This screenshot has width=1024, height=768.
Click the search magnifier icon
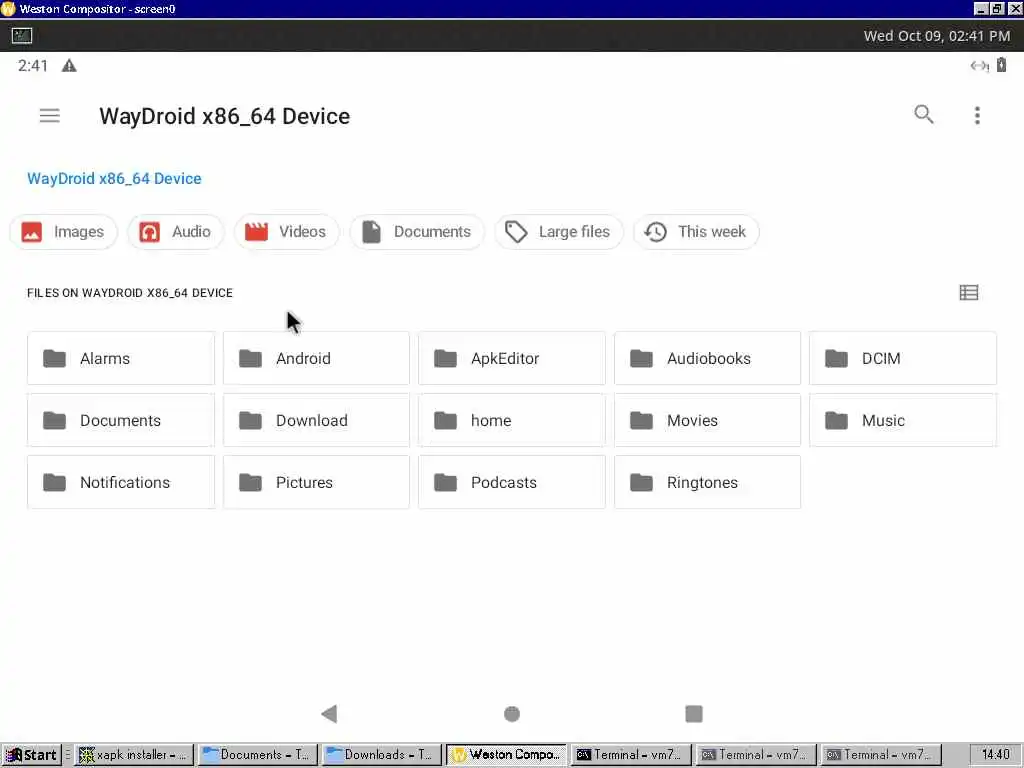click(x=923, y=114)
